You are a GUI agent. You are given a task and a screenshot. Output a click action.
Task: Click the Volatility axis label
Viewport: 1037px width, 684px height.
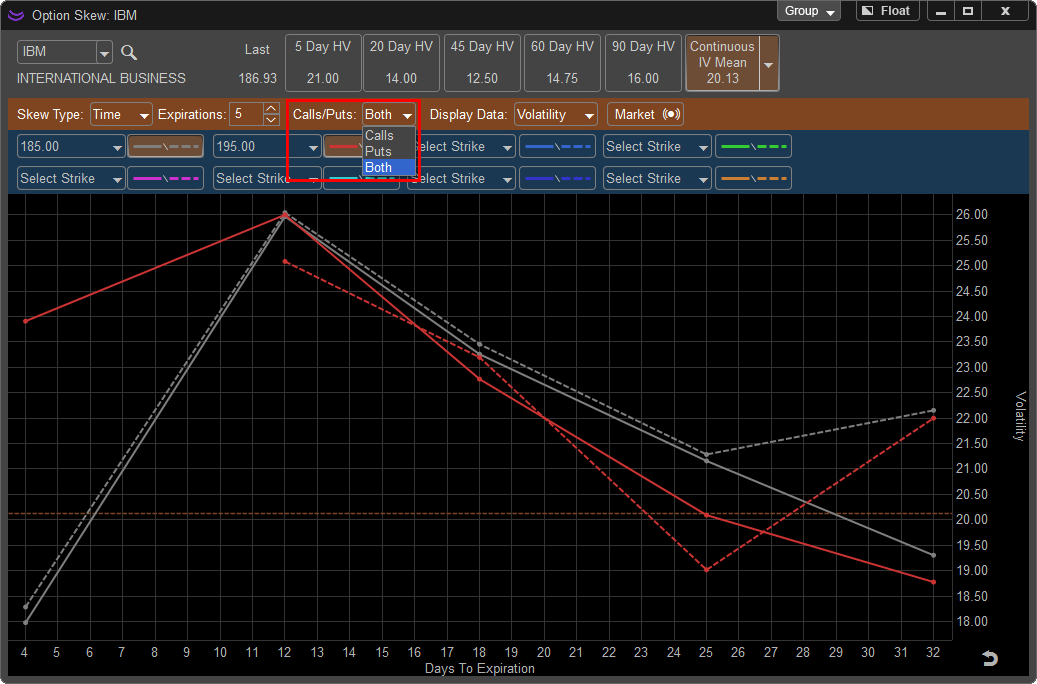(x=1020, y=416)
